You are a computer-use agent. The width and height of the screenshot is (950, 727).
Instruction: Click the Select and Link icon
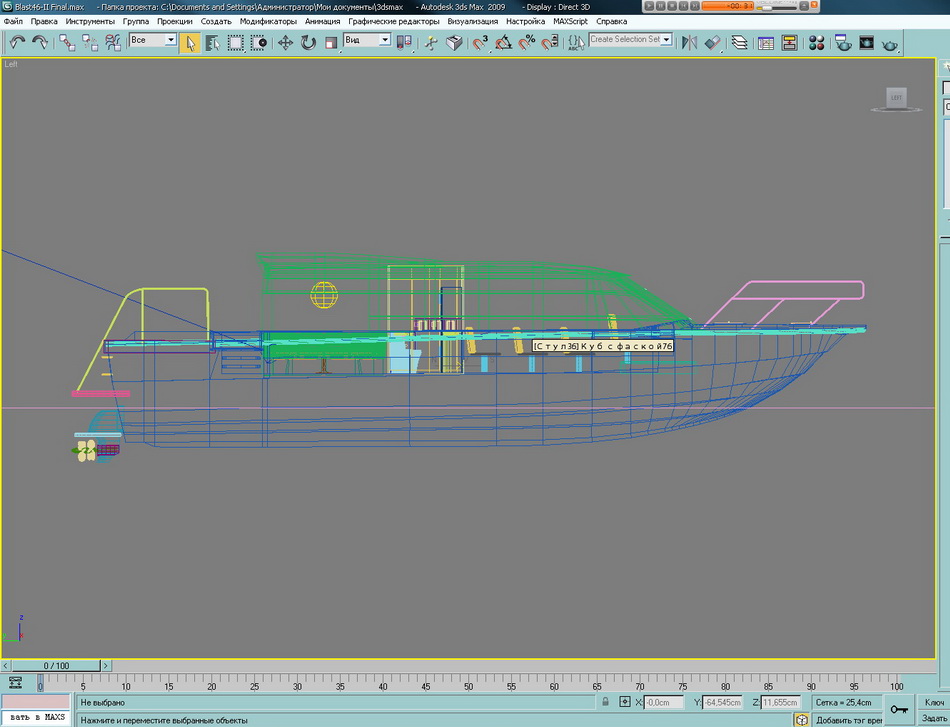pyautogui.click(x=67, y=42)
